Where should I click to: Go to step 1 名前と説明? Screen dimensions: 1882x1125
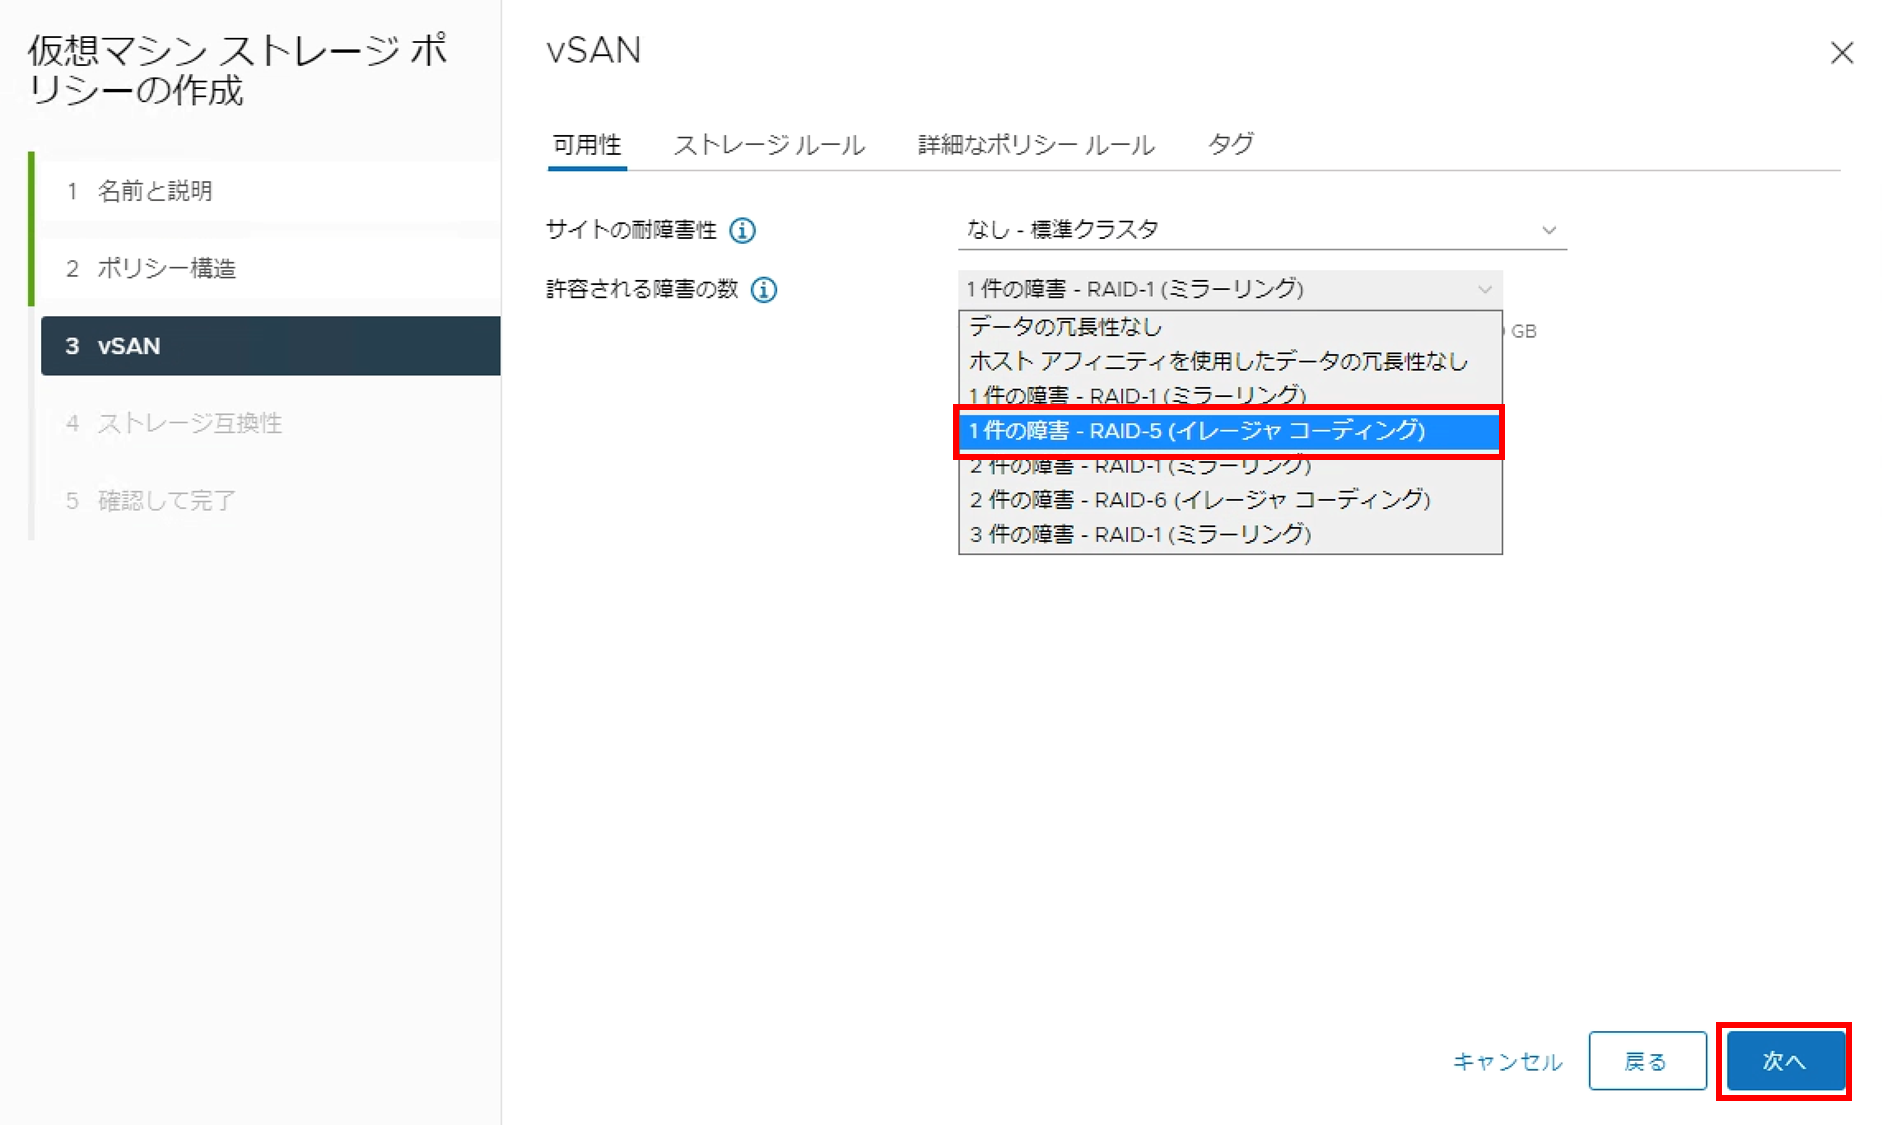[x=268, y=191]
